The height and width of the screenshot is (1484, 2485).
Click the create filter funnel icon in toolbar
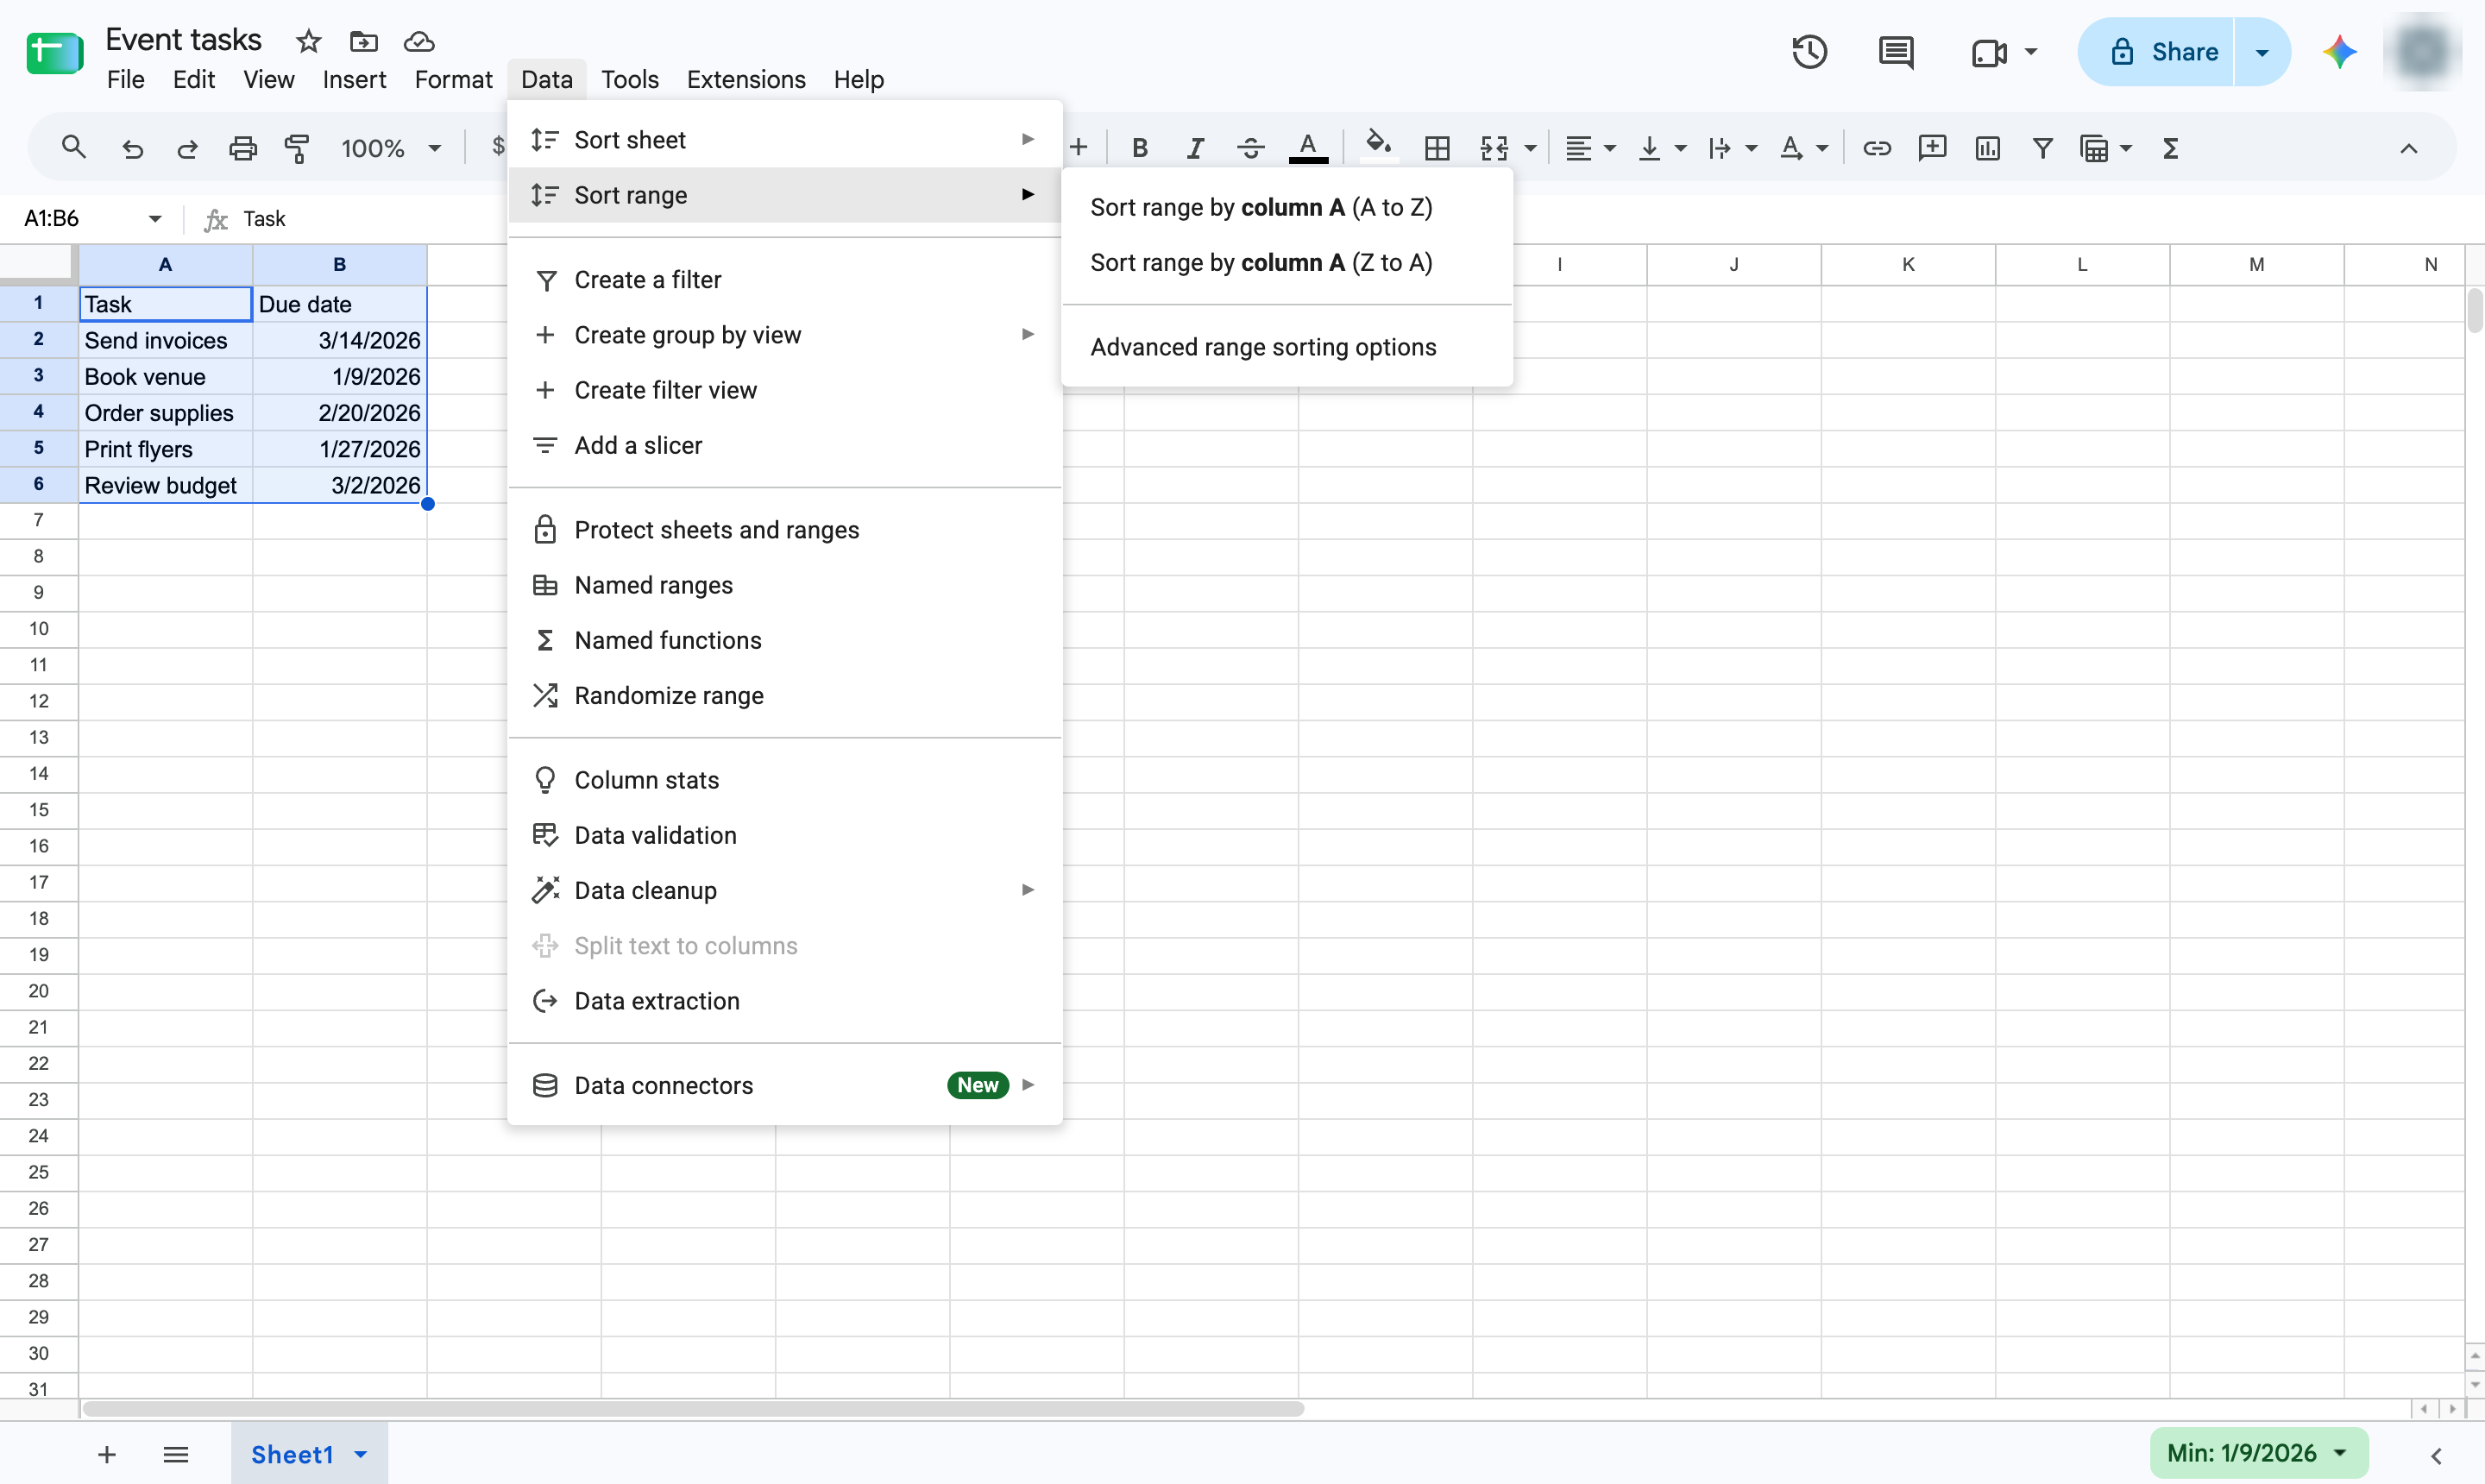coord(2043,148)
